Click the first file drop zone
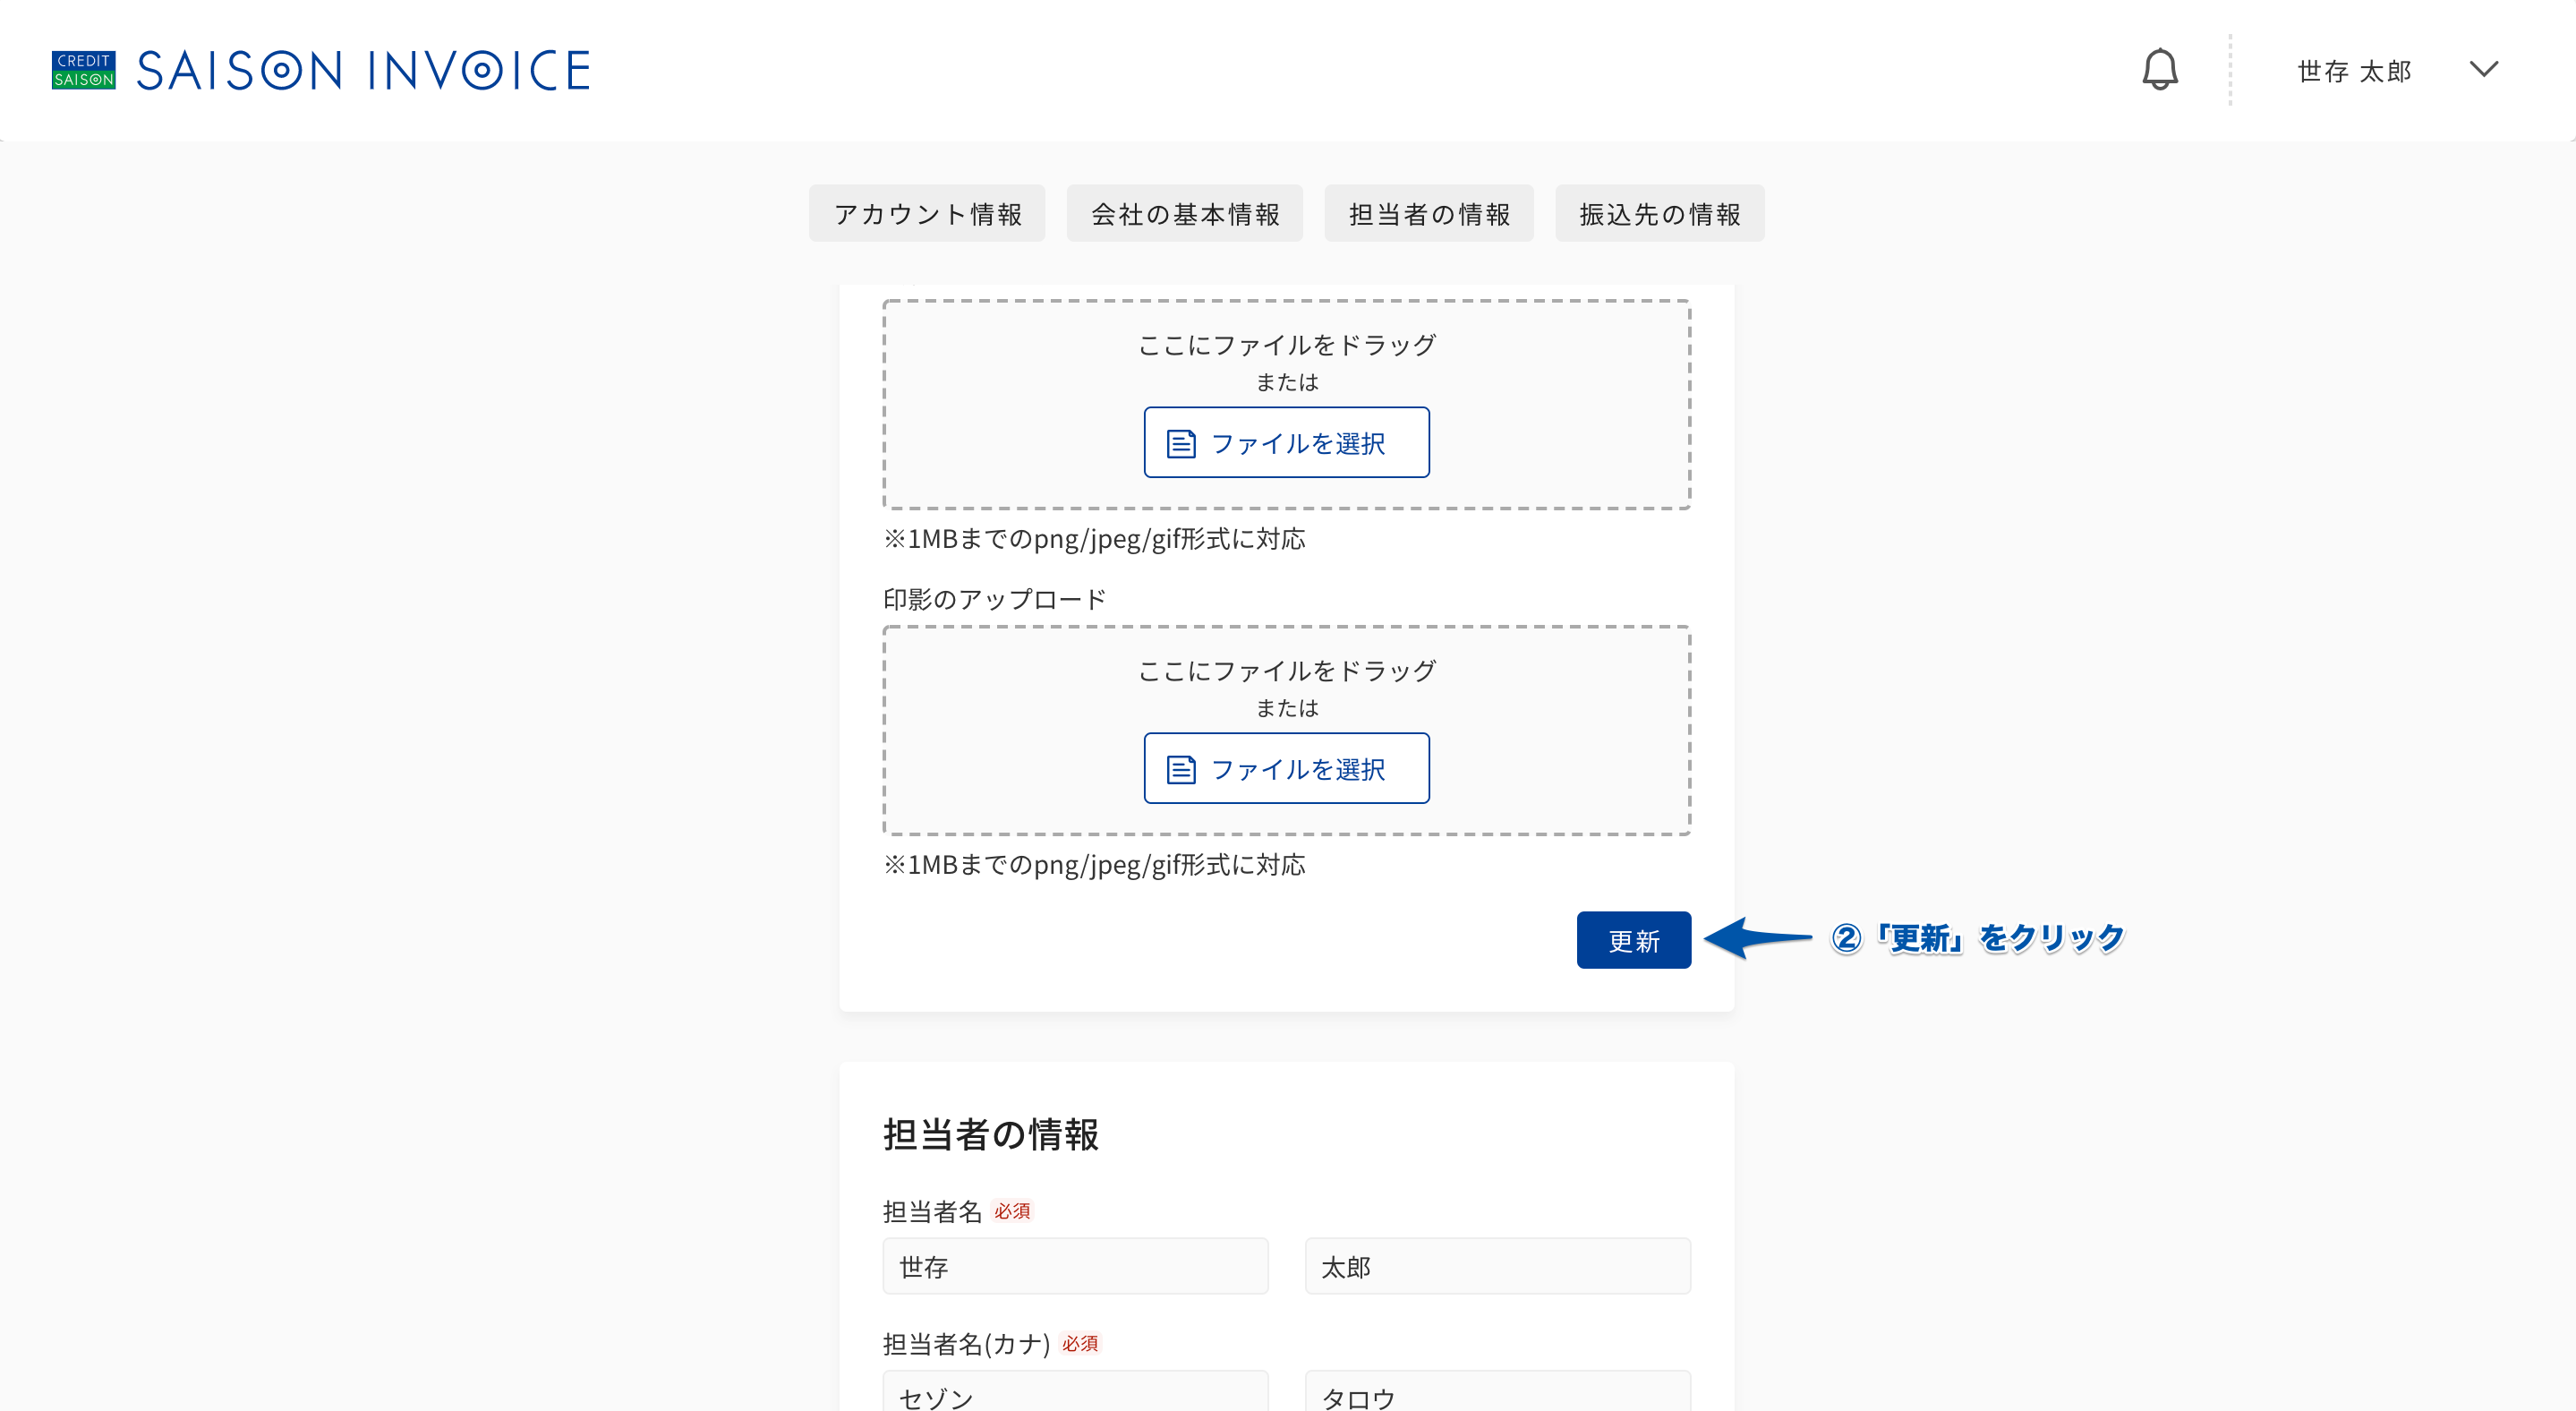The image size is (2576, 1411). click(1286, 404)
